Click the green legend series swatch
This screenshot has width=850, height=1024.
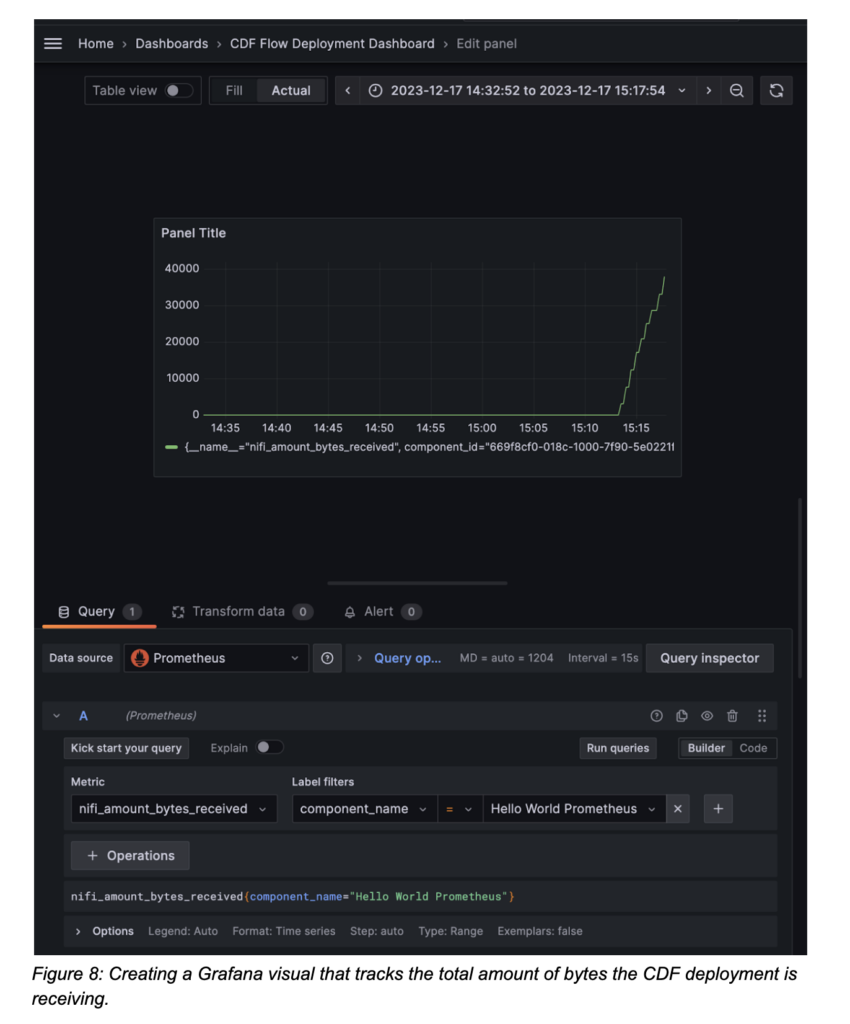point(171,447)
